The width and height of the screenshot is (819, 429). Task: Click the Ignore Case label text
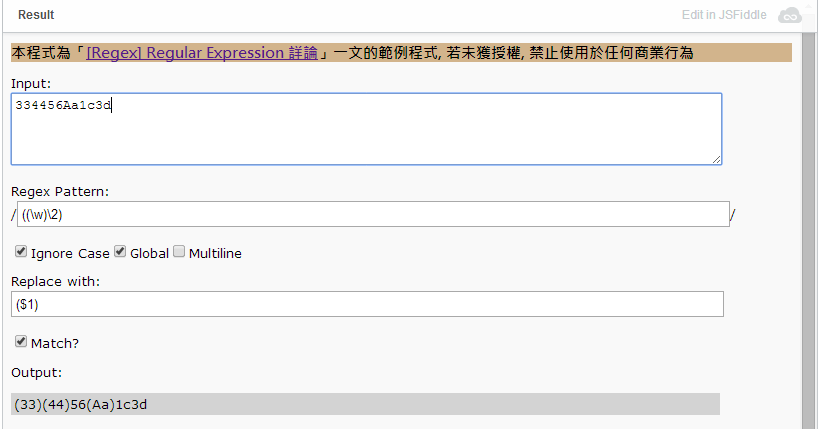pyautogui.click(x=70, y=253)
